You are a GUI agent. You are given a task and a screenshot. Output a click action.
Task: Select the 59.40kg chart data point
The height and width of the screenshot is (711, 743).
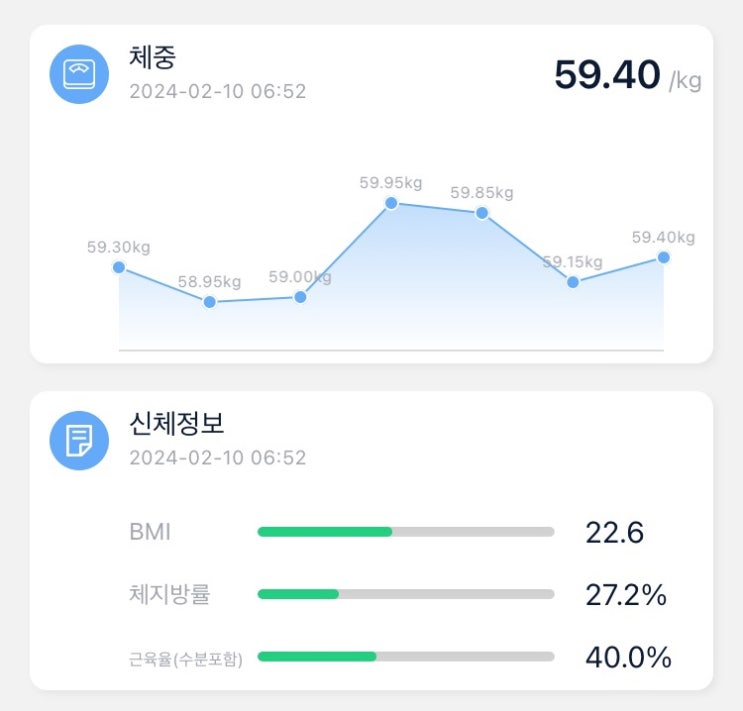click(663, 257)
